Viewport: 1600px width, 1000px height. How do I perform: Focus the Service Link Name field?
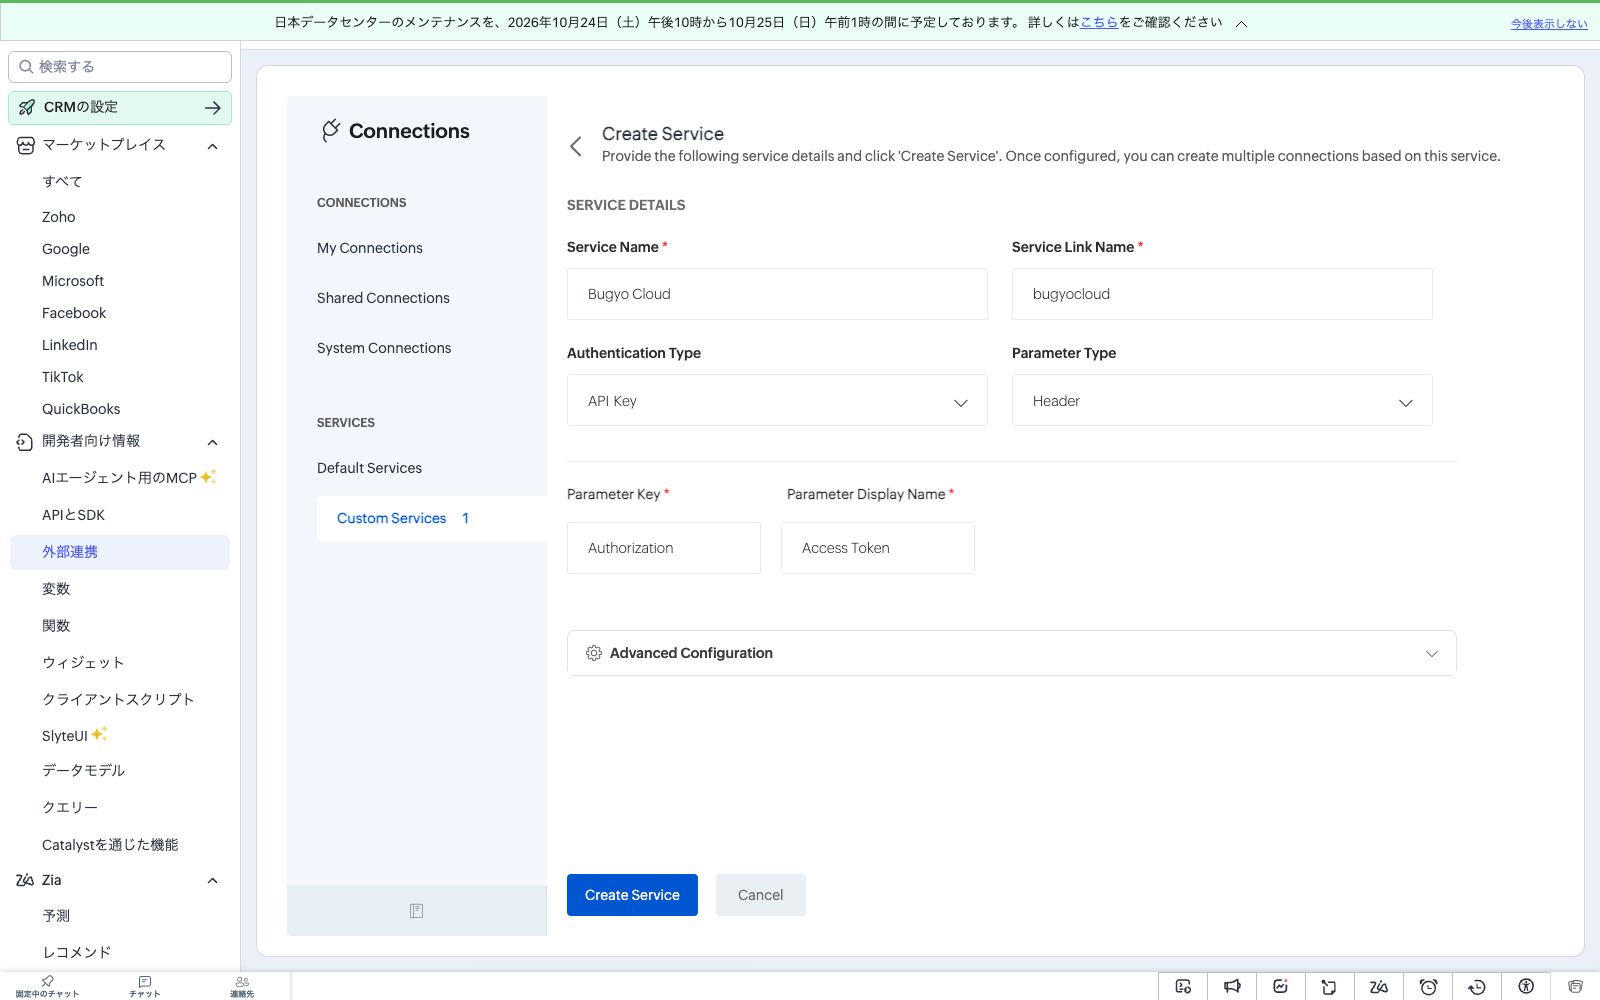[1222, 294]
